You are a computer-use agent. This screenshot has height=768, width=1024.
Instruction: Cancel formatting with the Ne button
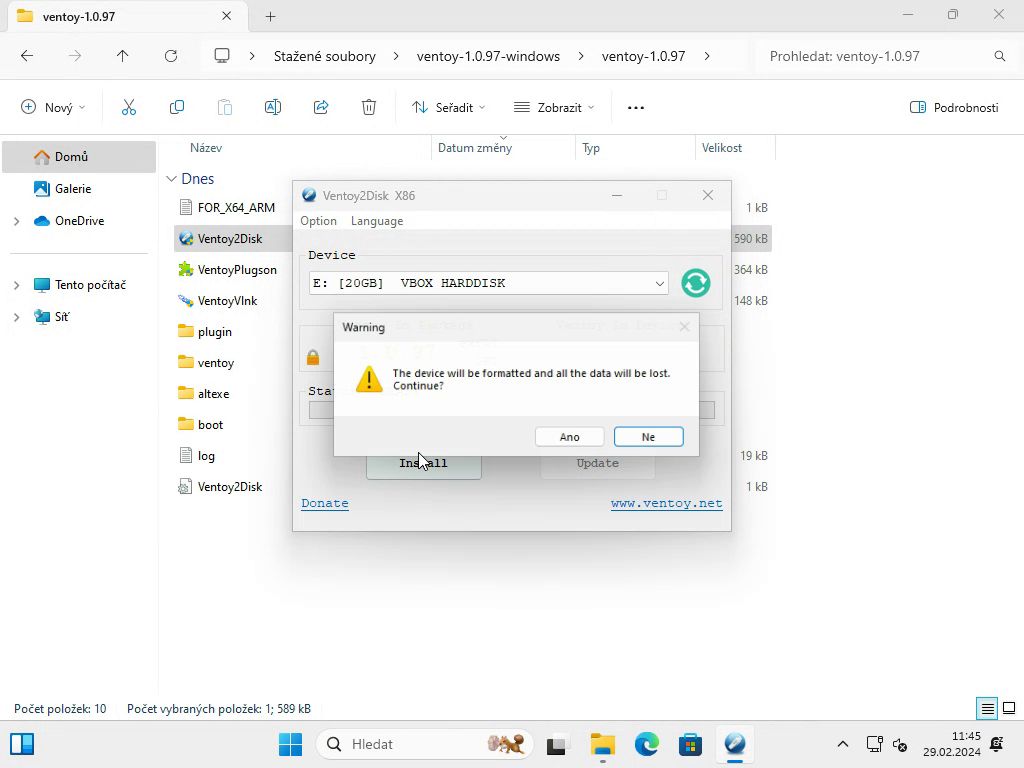(648, 437)
